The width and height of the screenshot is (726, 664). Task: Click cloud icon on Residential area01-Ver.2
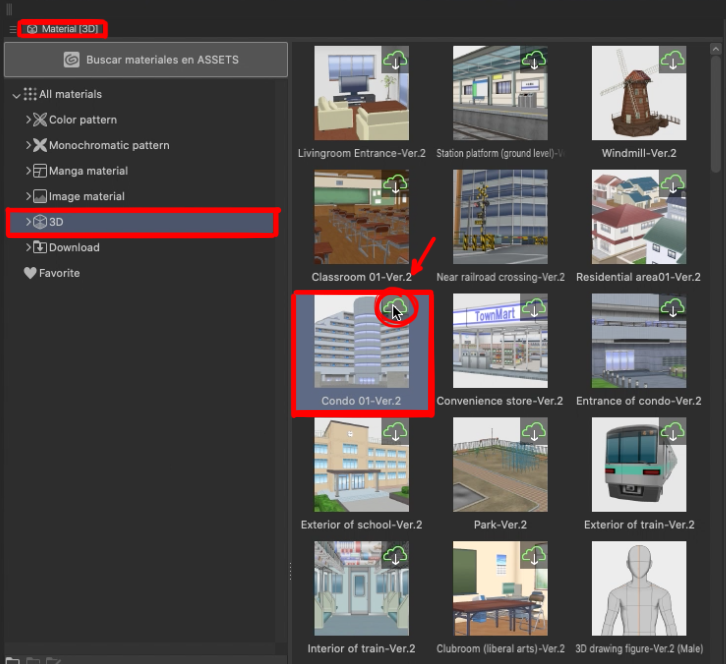(x=673, y=184)
